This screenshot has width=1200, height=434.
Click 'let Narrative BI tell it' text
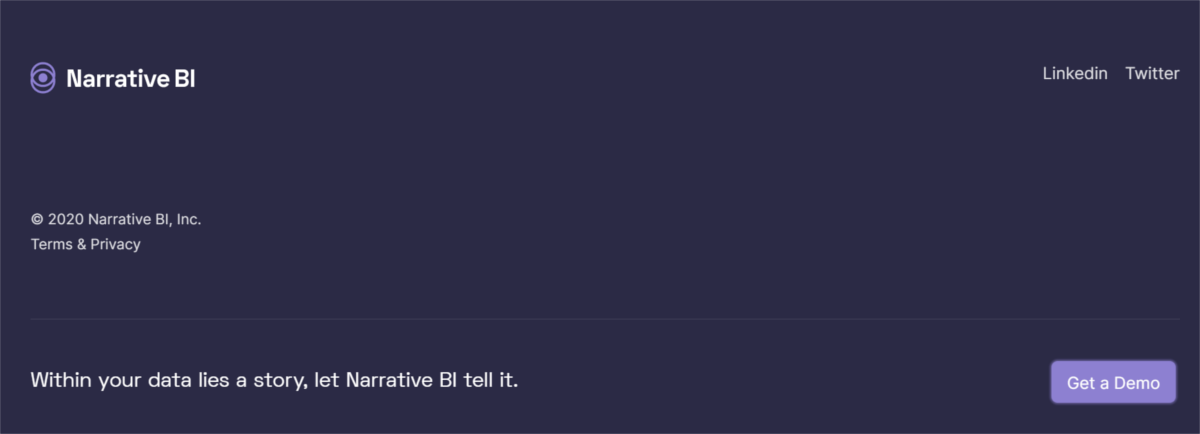[x=416, y=381]
